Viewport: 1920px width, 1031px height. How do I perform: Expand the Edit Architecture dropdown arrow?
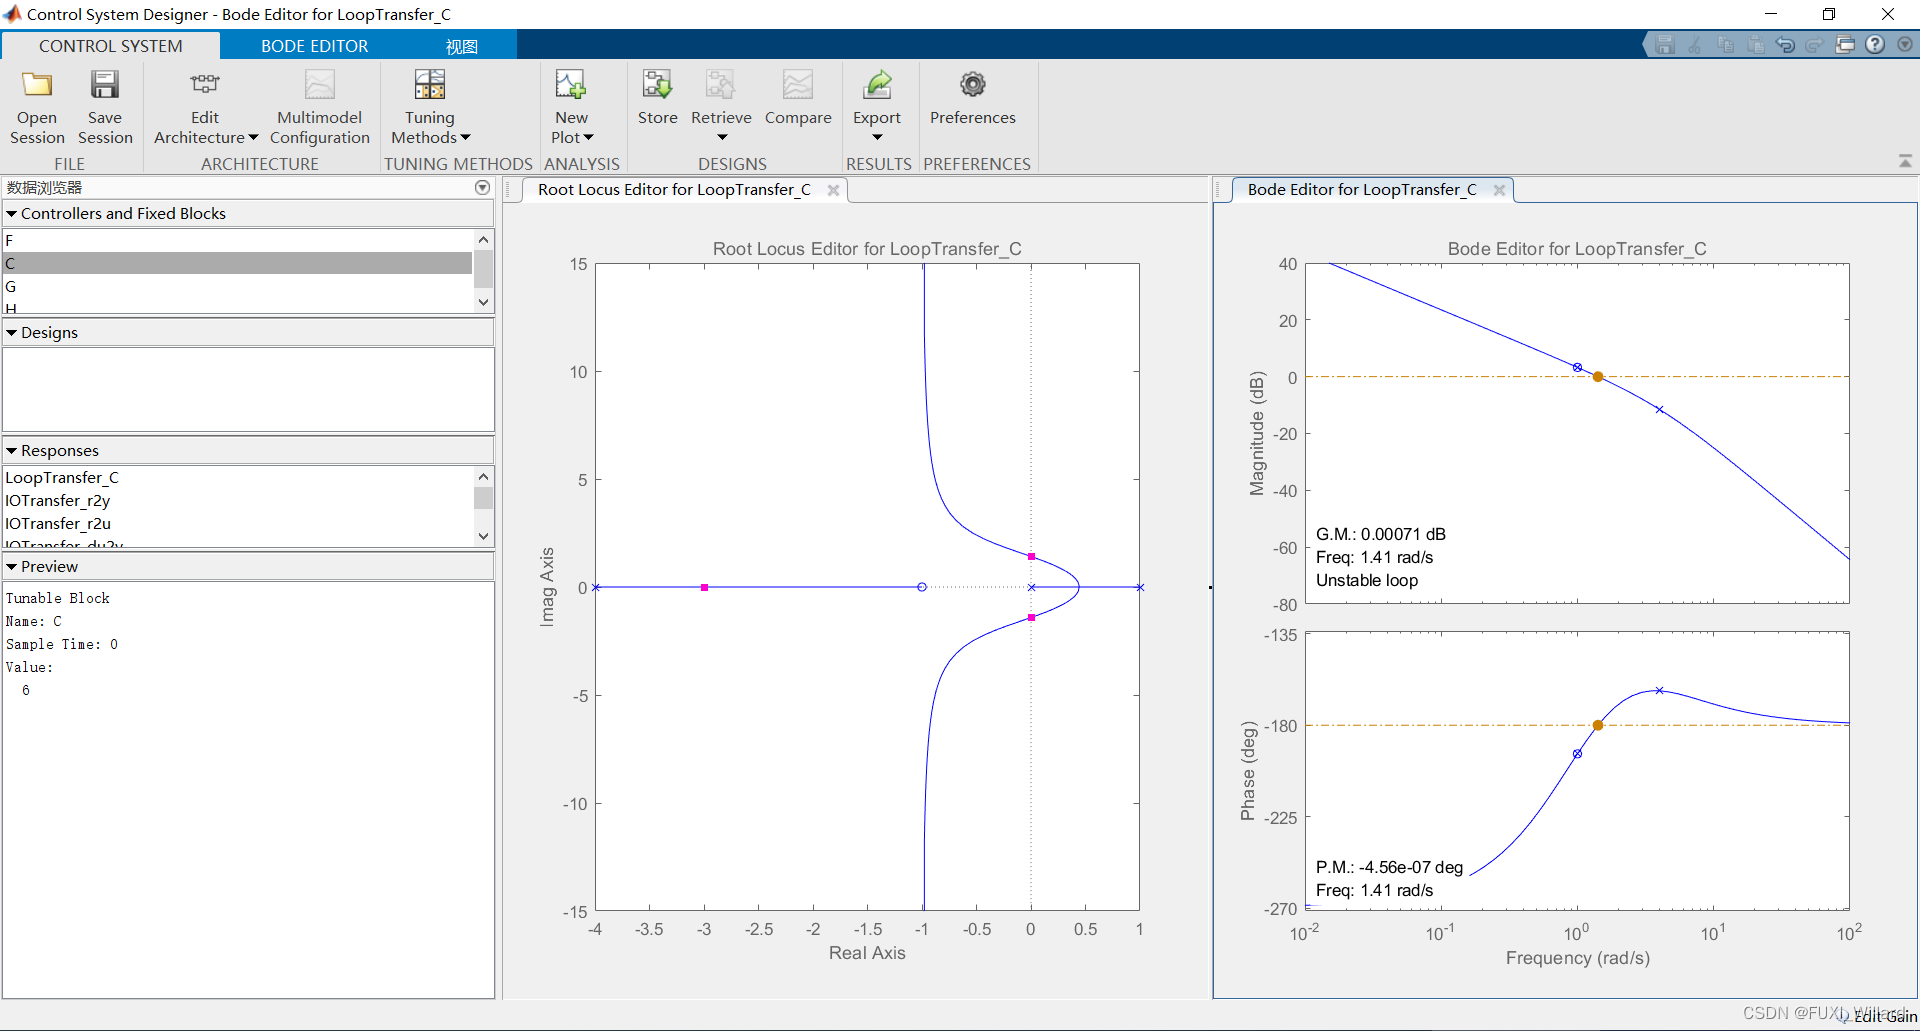tap(253, 138)
